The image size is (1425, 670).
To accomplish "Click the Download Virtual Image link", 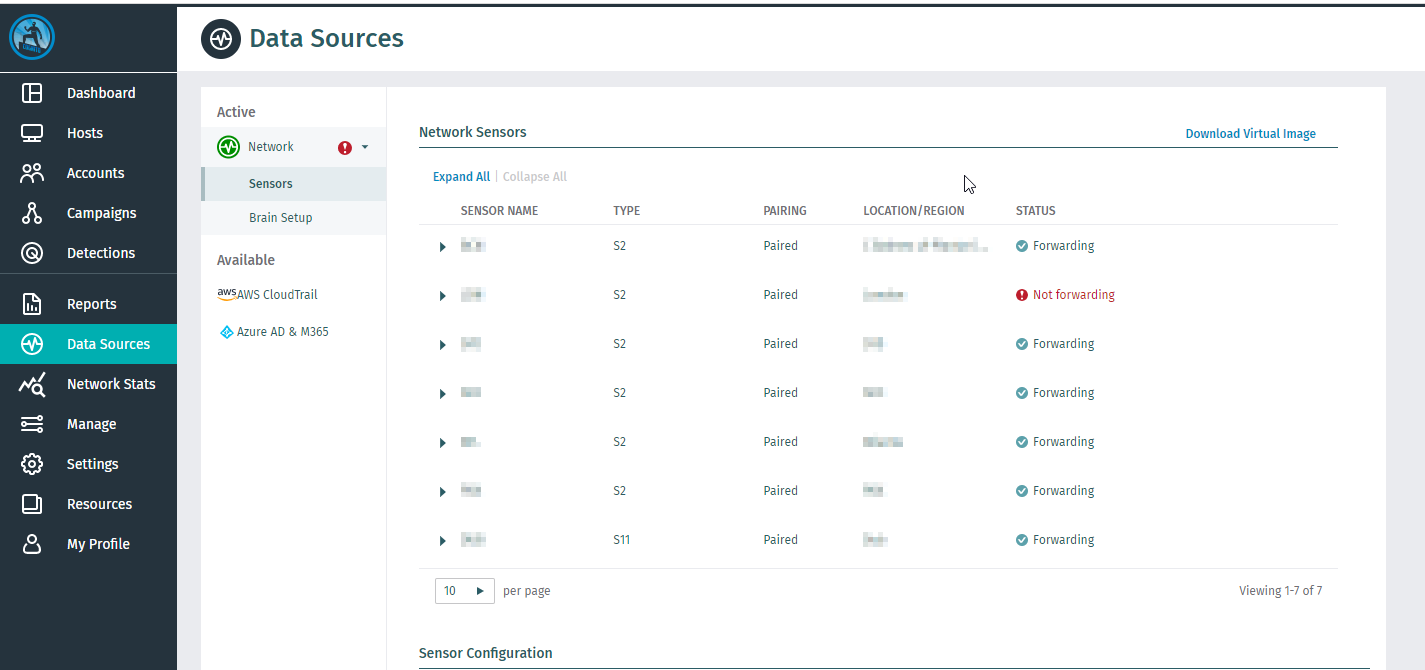I will 1250,134.
